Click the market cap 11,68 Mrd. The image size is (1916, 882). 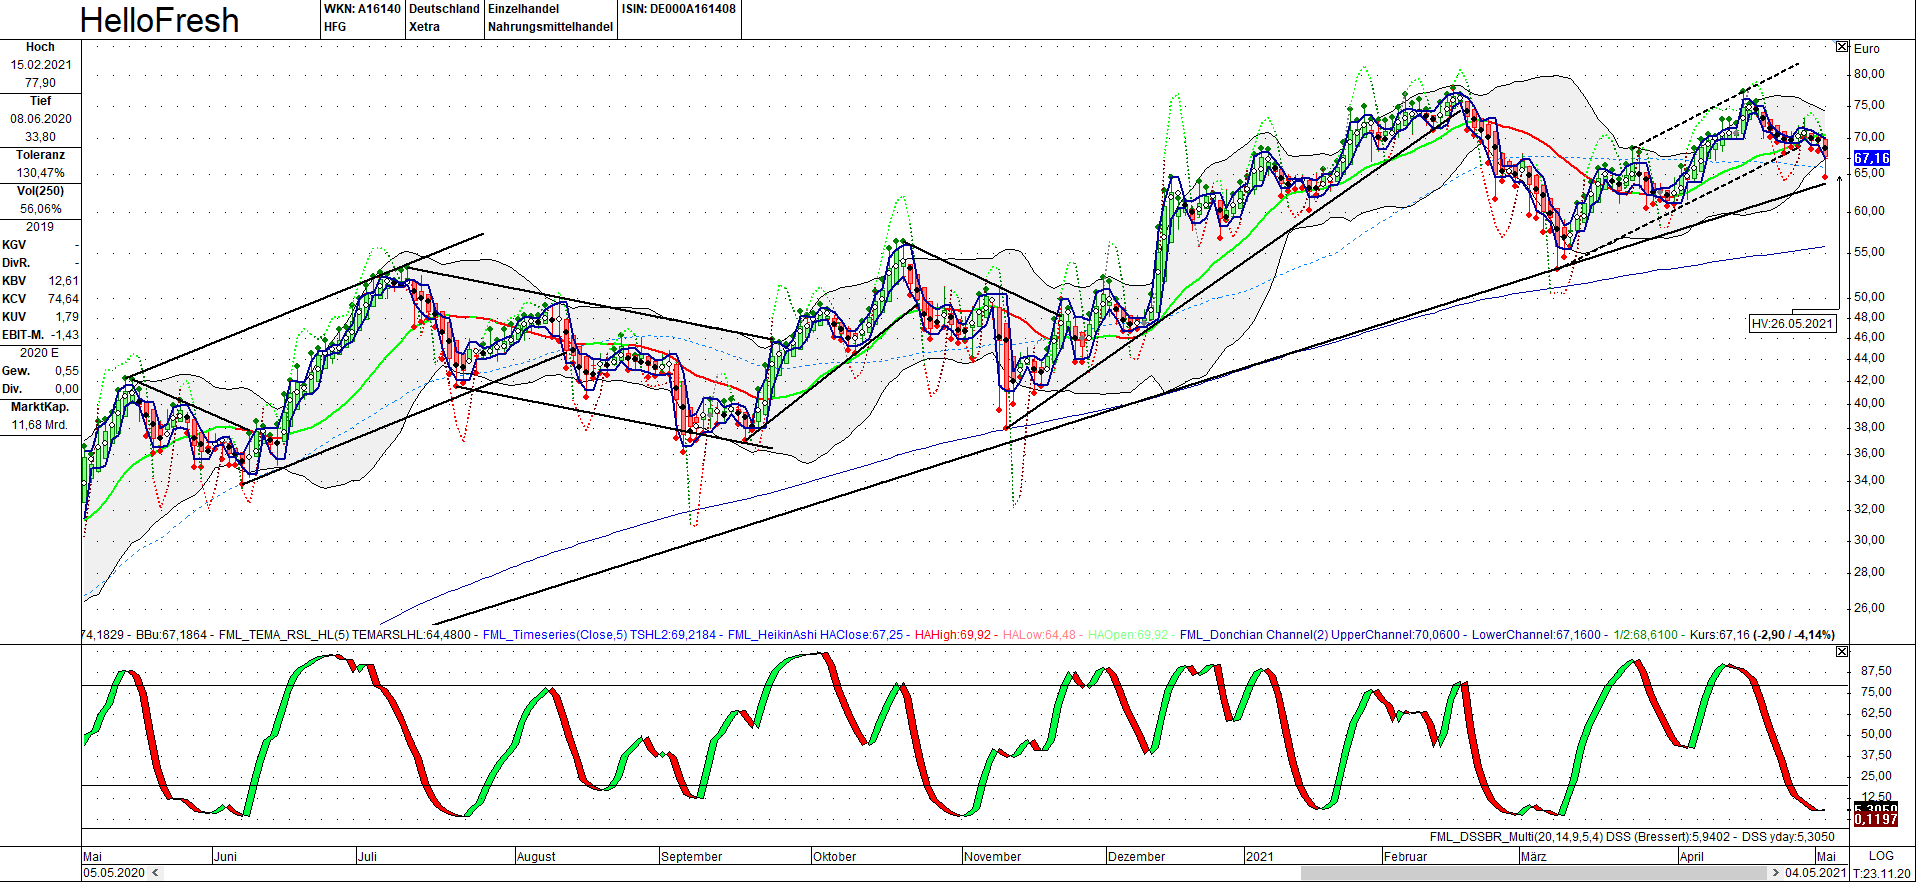point(40,425)
